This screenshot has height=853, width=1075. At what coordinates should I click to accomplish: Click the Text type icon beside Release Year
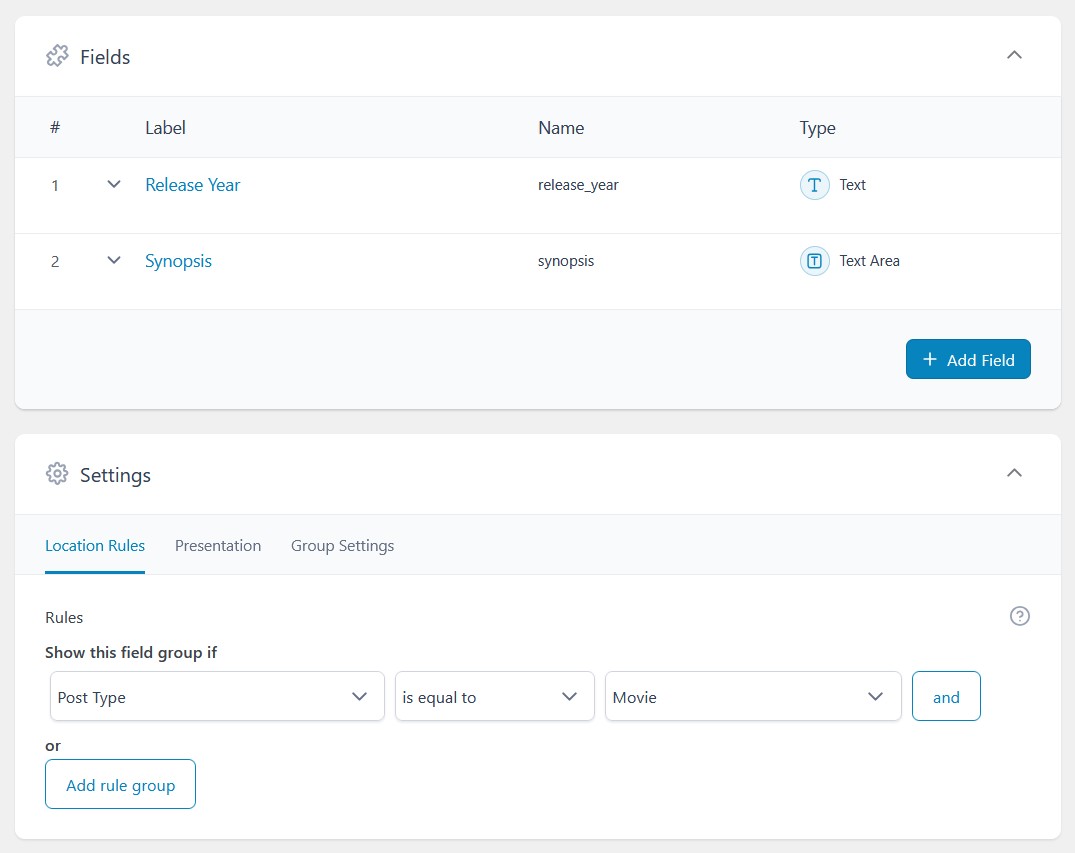coord(814,185)
